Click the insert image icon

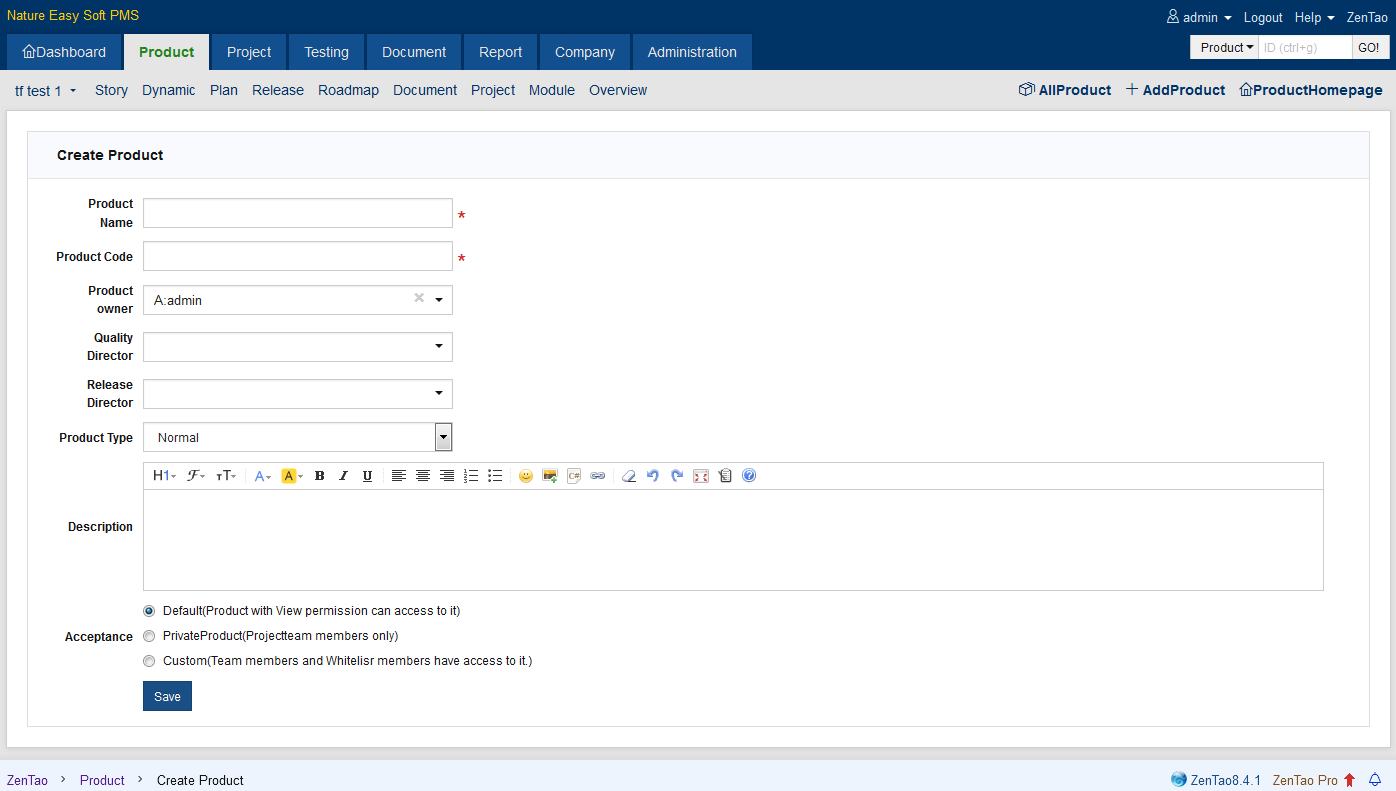[x=550, y=476]
